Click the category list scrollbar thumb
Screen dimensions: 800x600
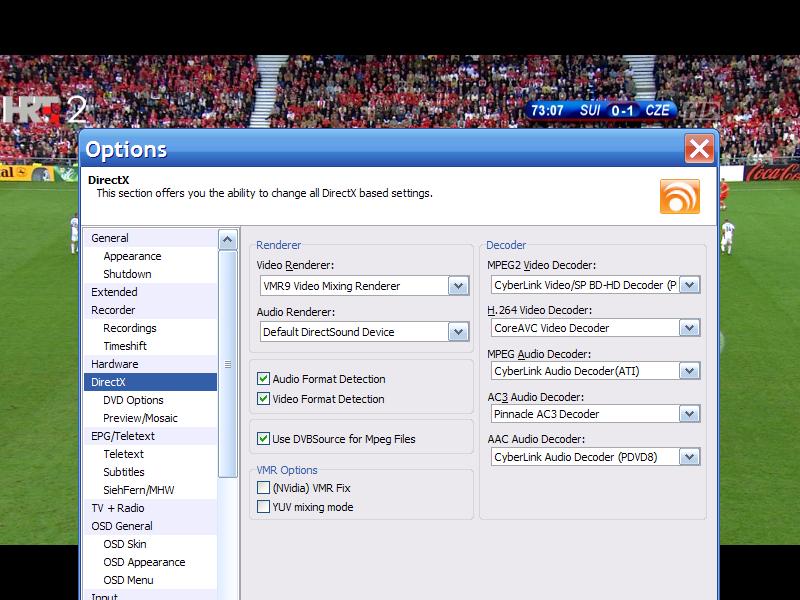click(228, 364)
